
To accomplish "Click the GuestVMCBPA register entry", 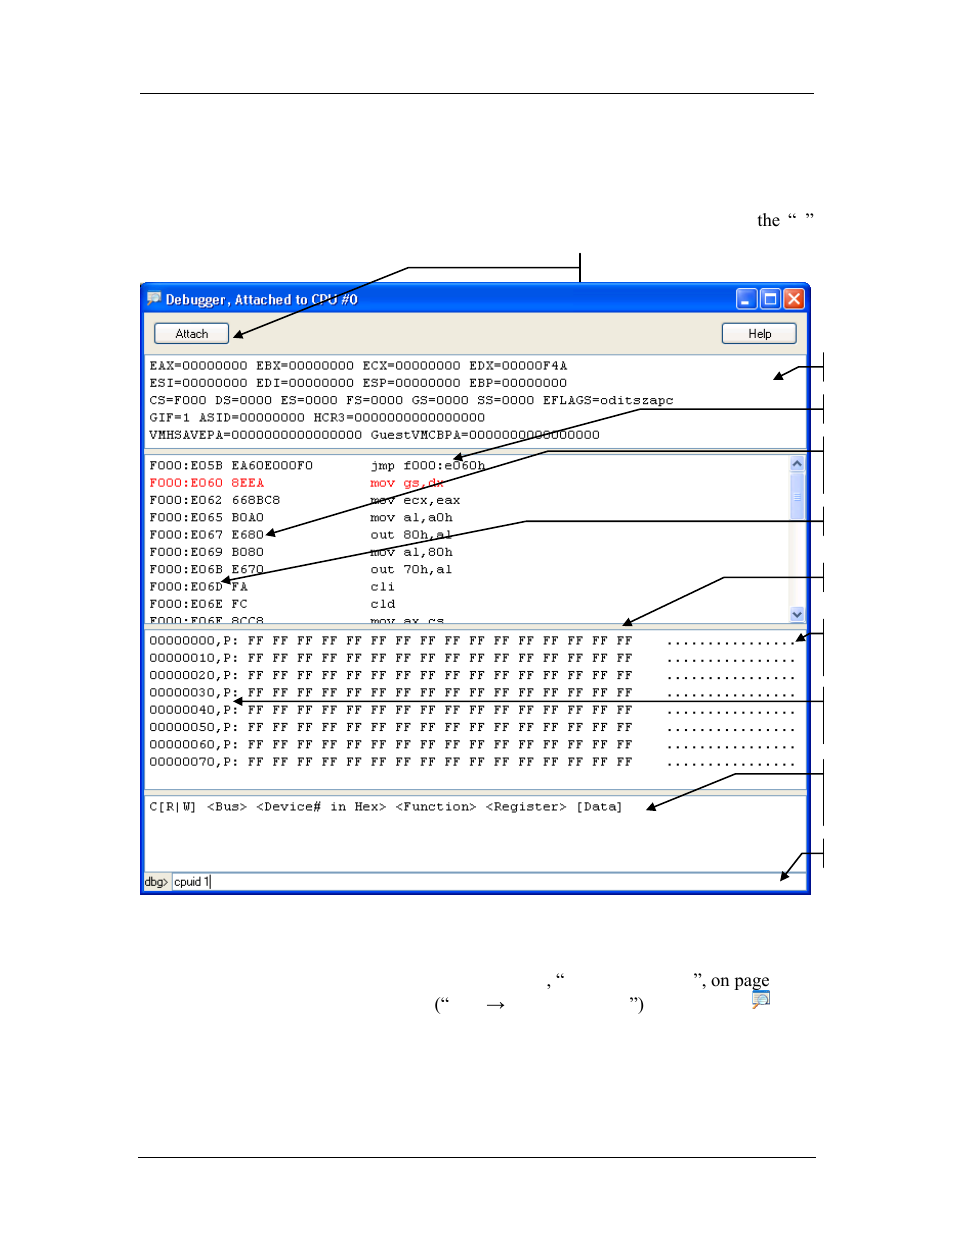I will (x=485, y=435).
